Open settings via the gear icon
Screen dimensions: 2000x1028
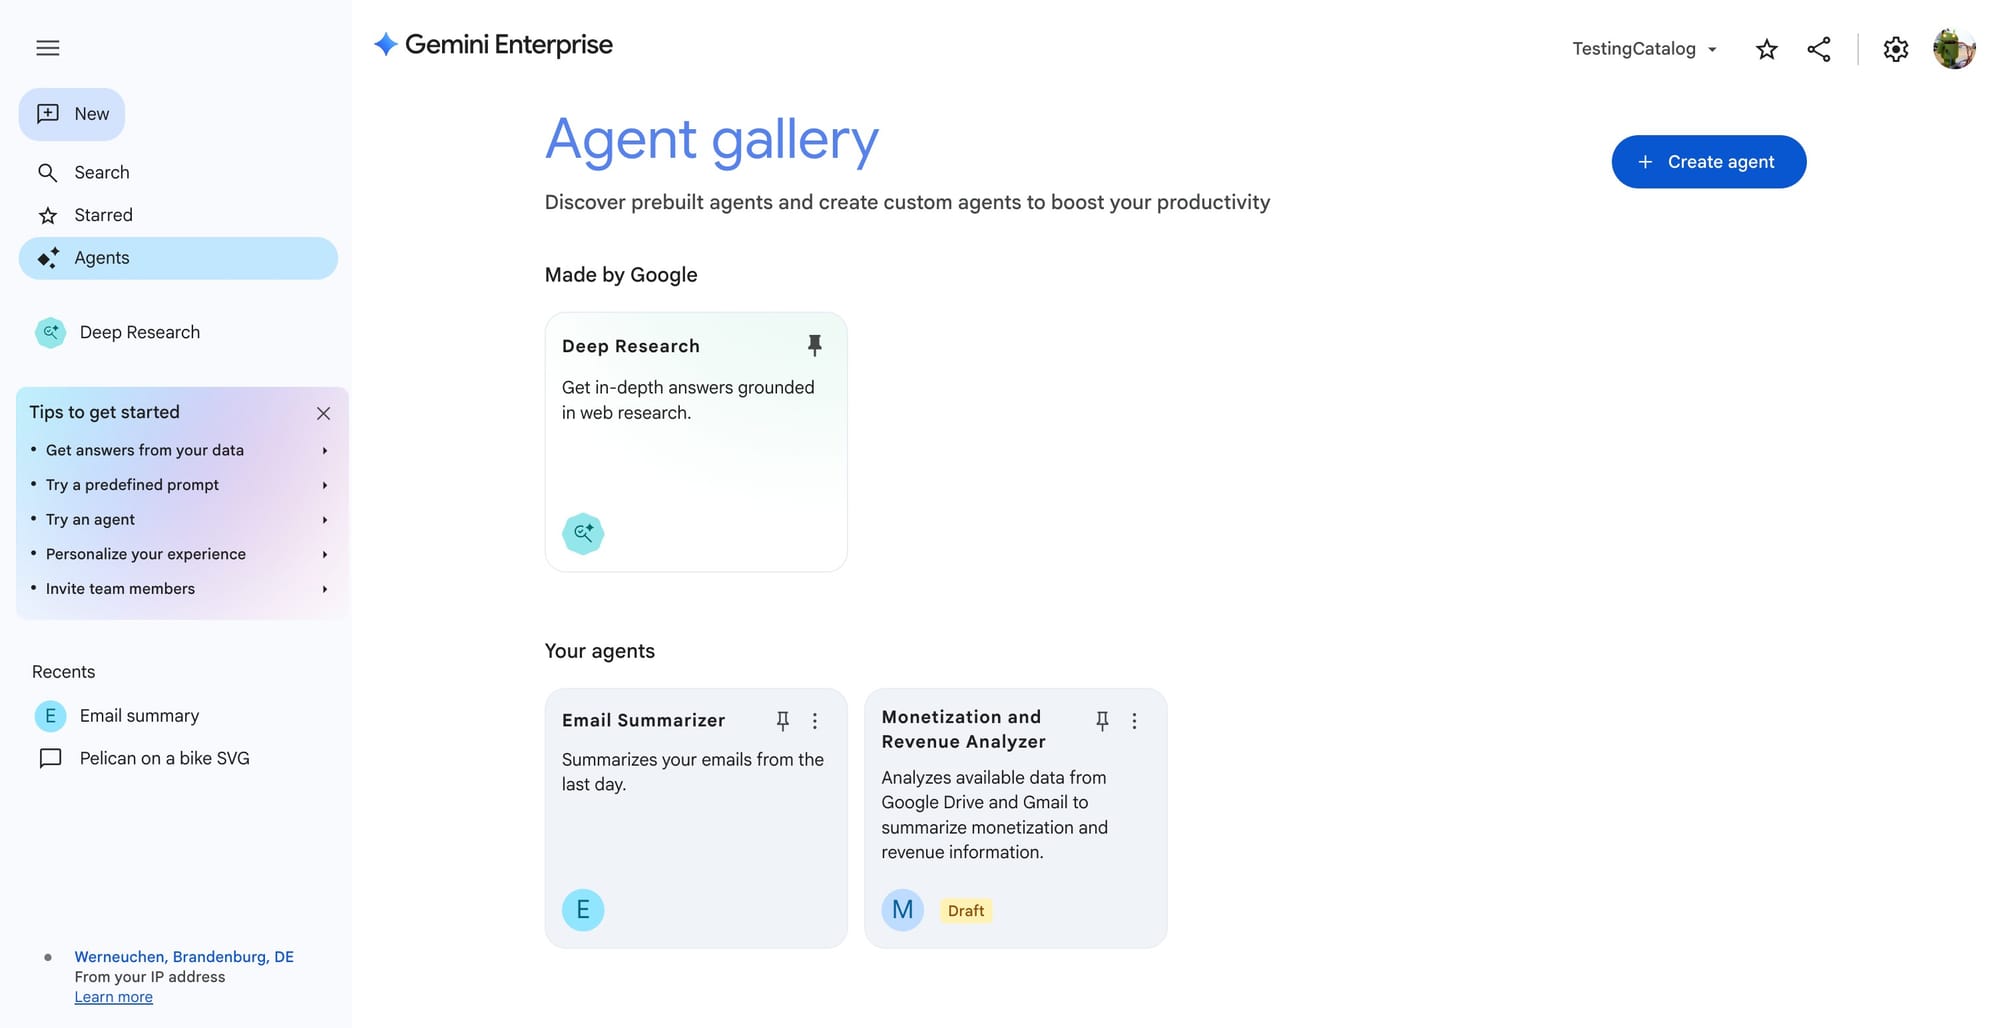click(x=1895, y=49)
